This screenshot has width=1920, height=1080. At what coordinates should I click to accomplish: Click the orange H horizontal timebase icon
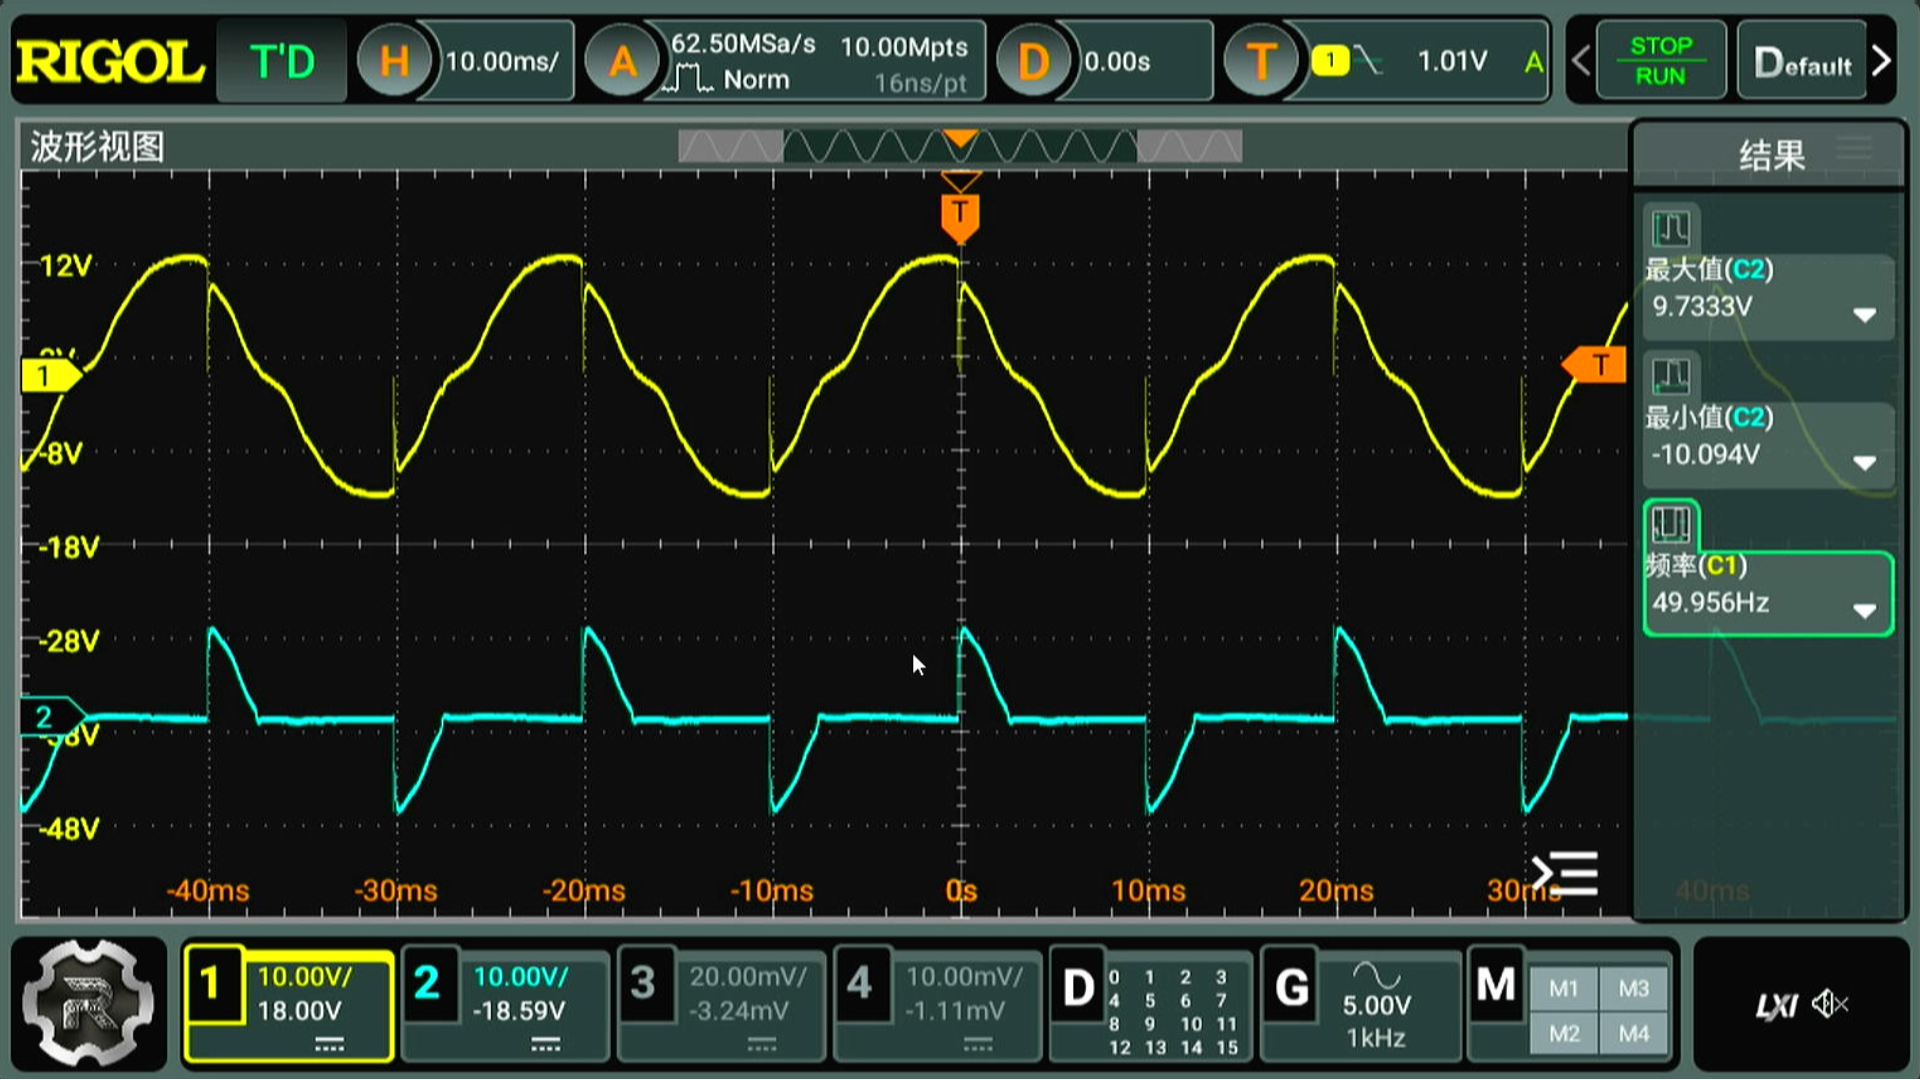coord(394,62)
